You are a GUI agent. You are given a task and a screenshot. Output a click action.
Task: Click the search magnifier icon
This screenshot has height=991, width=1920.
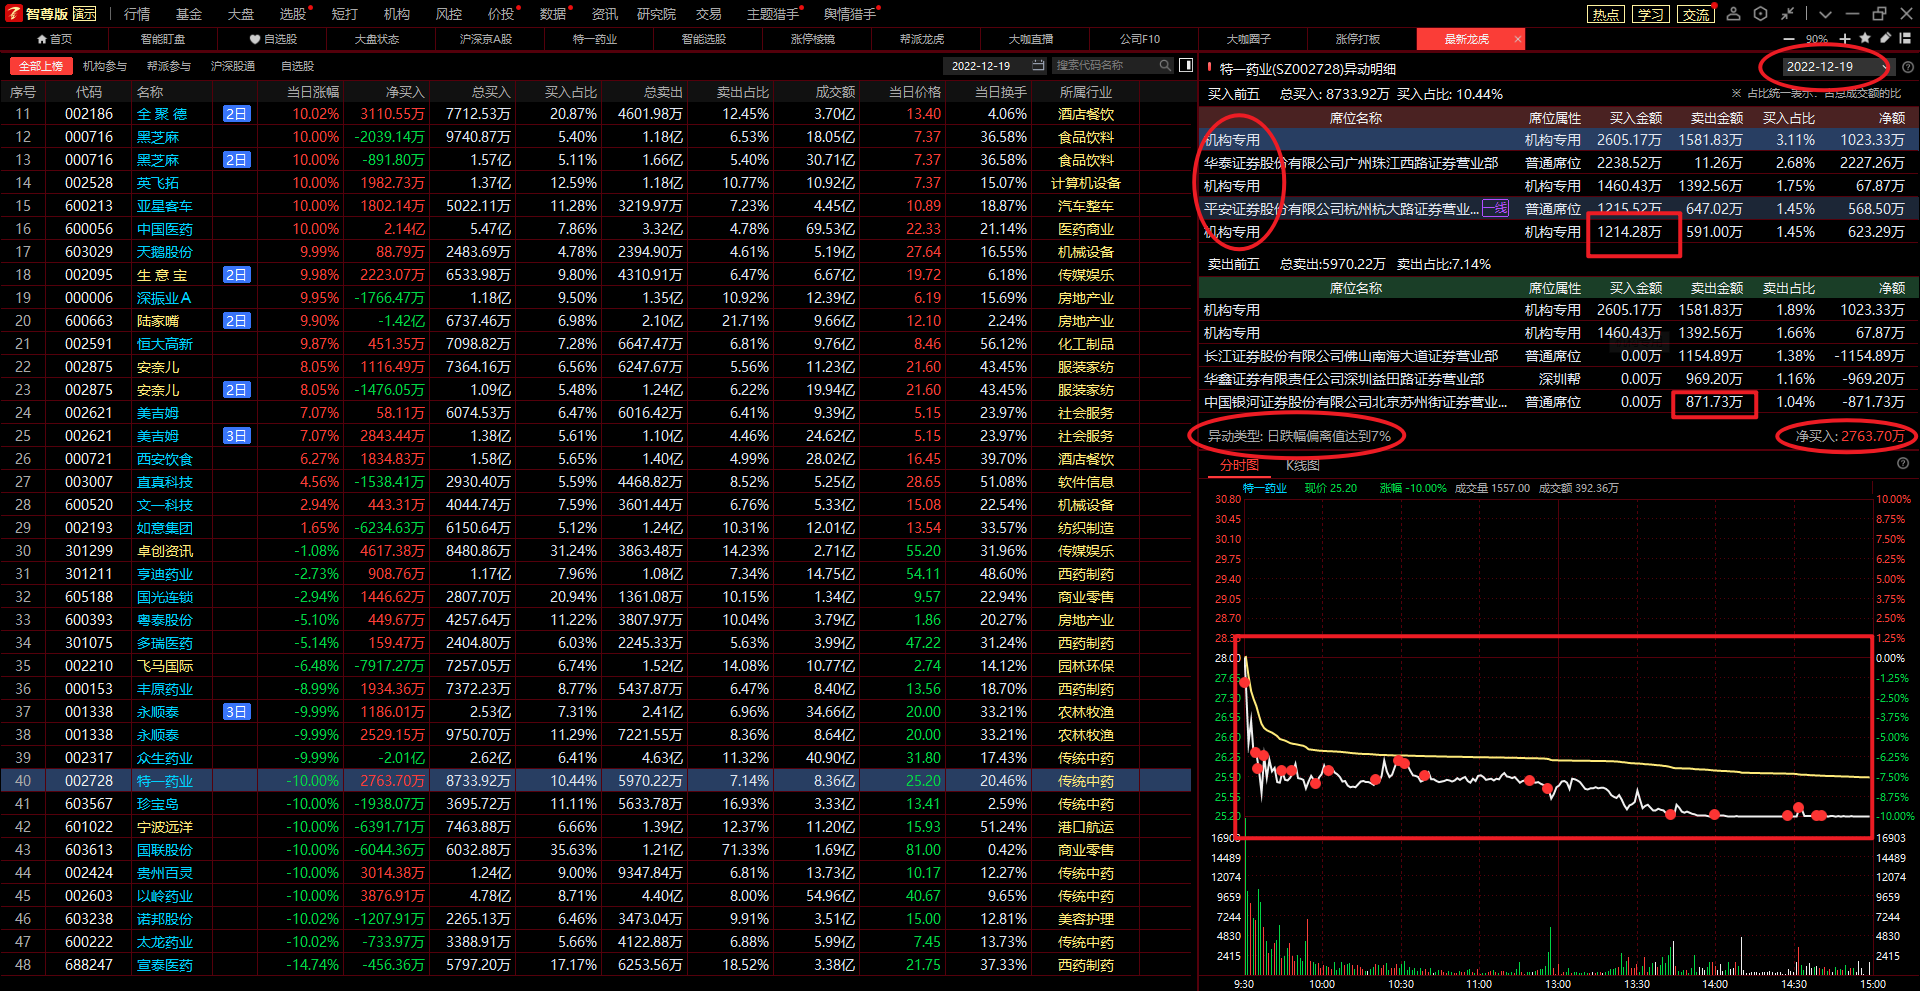tap(1165, 65)
